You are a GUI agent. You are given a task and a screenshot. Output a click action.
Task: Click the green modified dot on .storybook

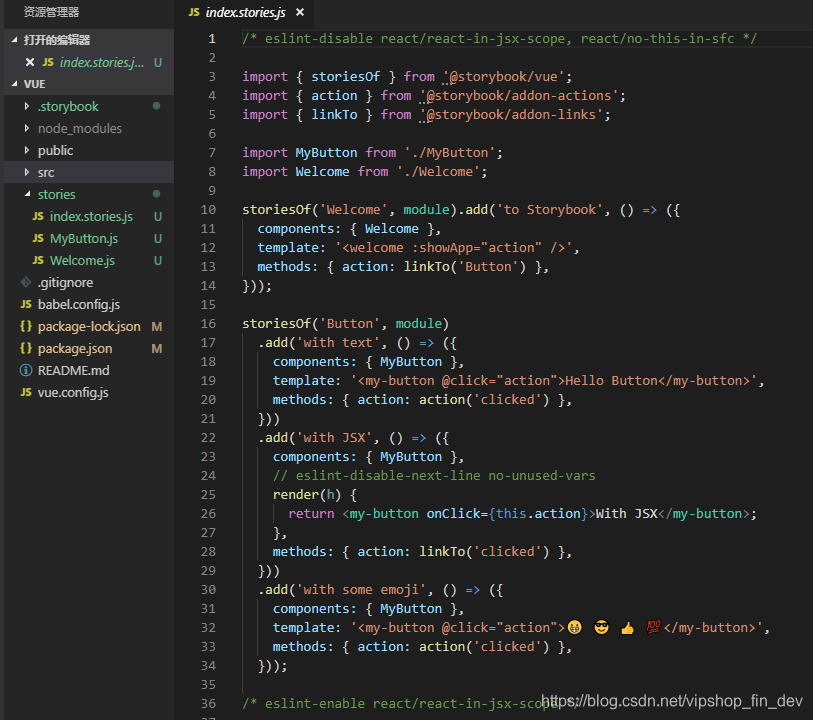click(157, 106)
